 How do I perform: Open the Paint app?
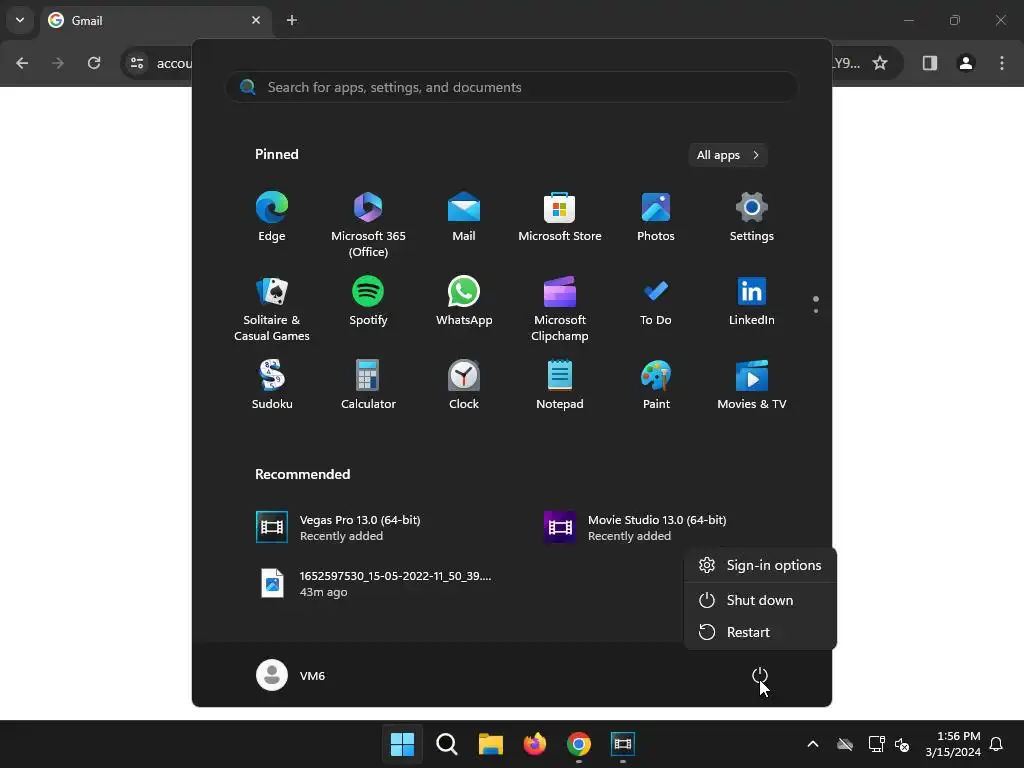coord(656,385)
